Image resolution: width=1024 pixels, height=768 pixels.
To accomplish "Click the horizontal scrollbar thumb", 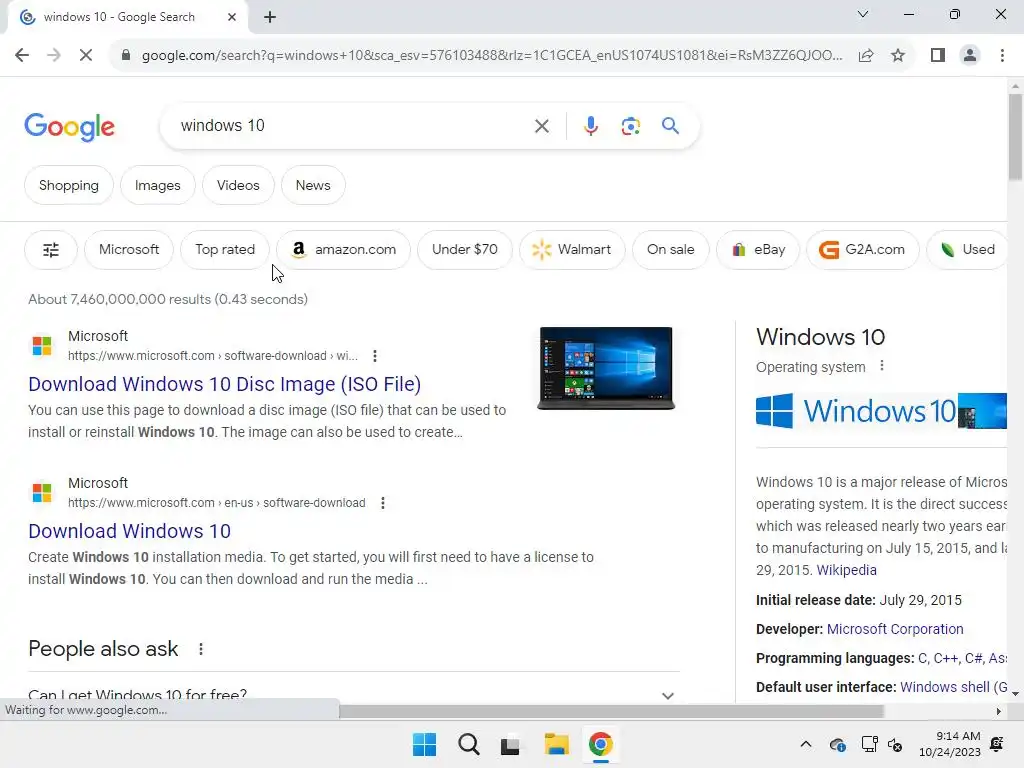I will pos(611,711).
